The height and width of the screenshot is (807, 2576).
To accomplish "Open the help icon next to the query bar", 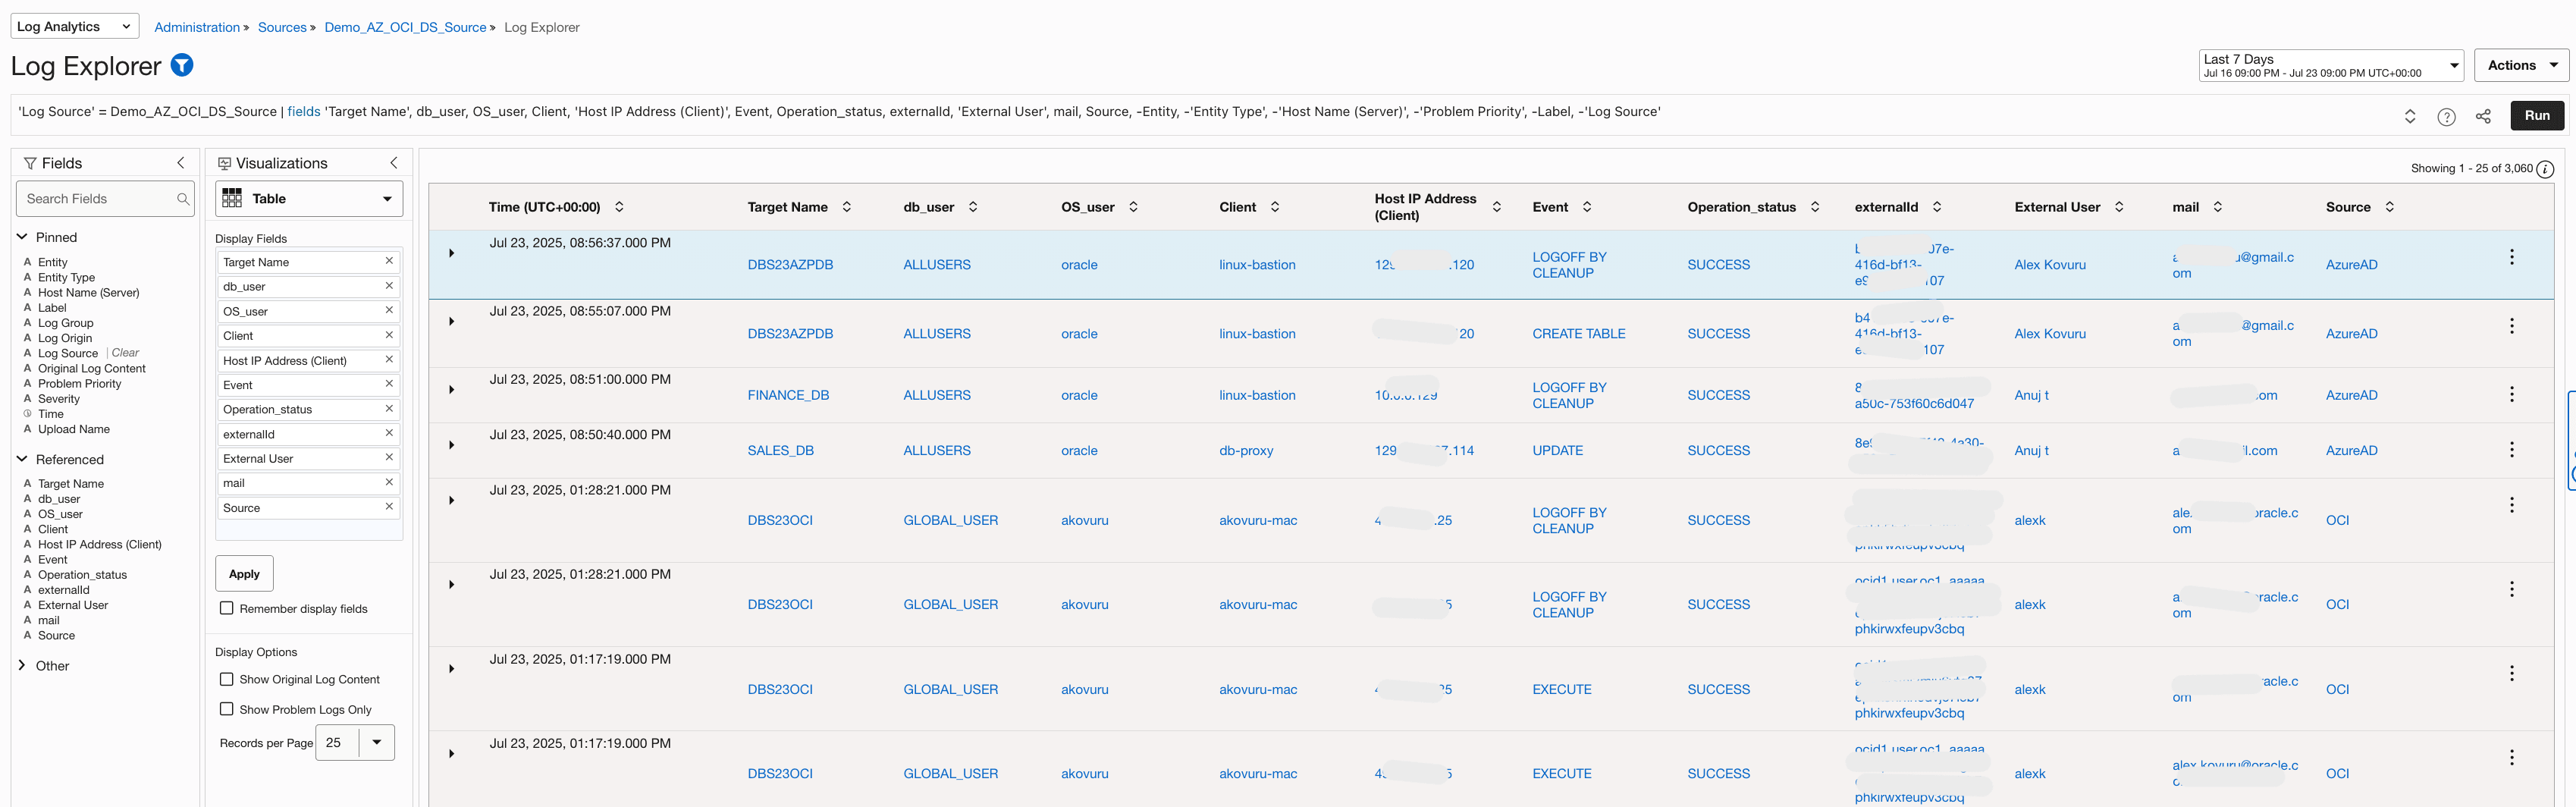I will (x=2446, y=116).
